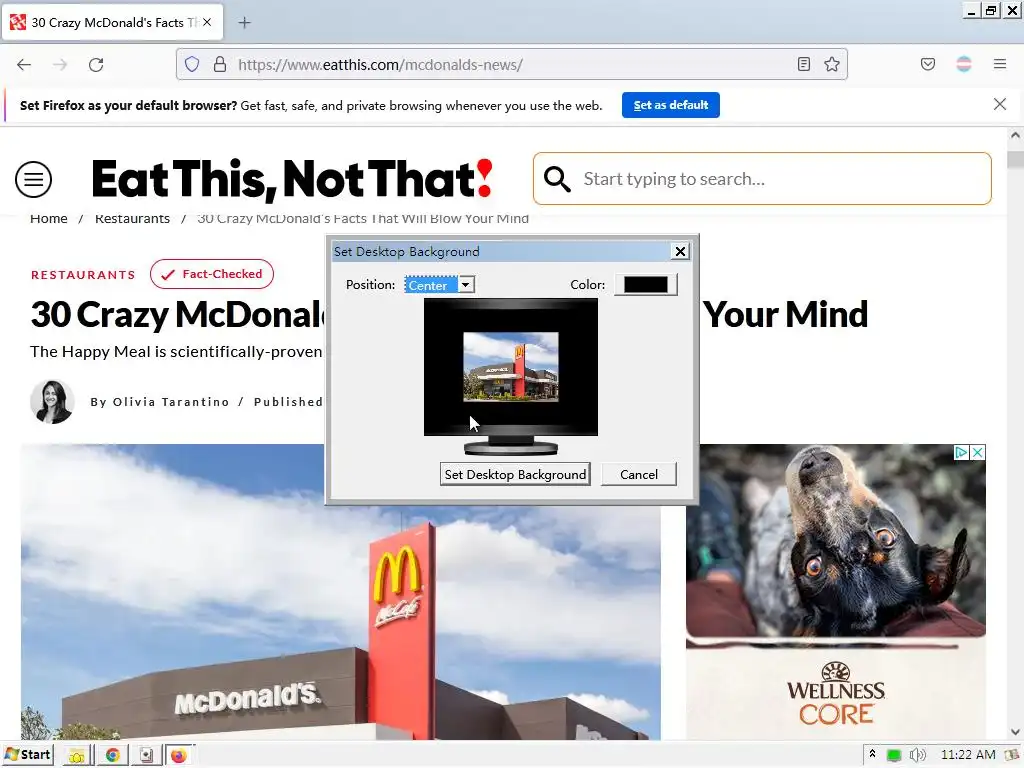Click the green tray status icon
Image resolution: width=1024 pixels, height=768 pixels.
(x=894, y=756)
